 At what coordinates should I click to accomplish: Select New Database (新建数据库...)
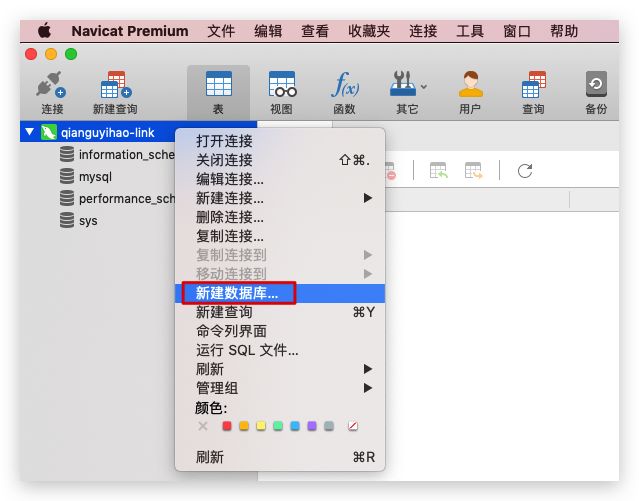click(280, 293)
